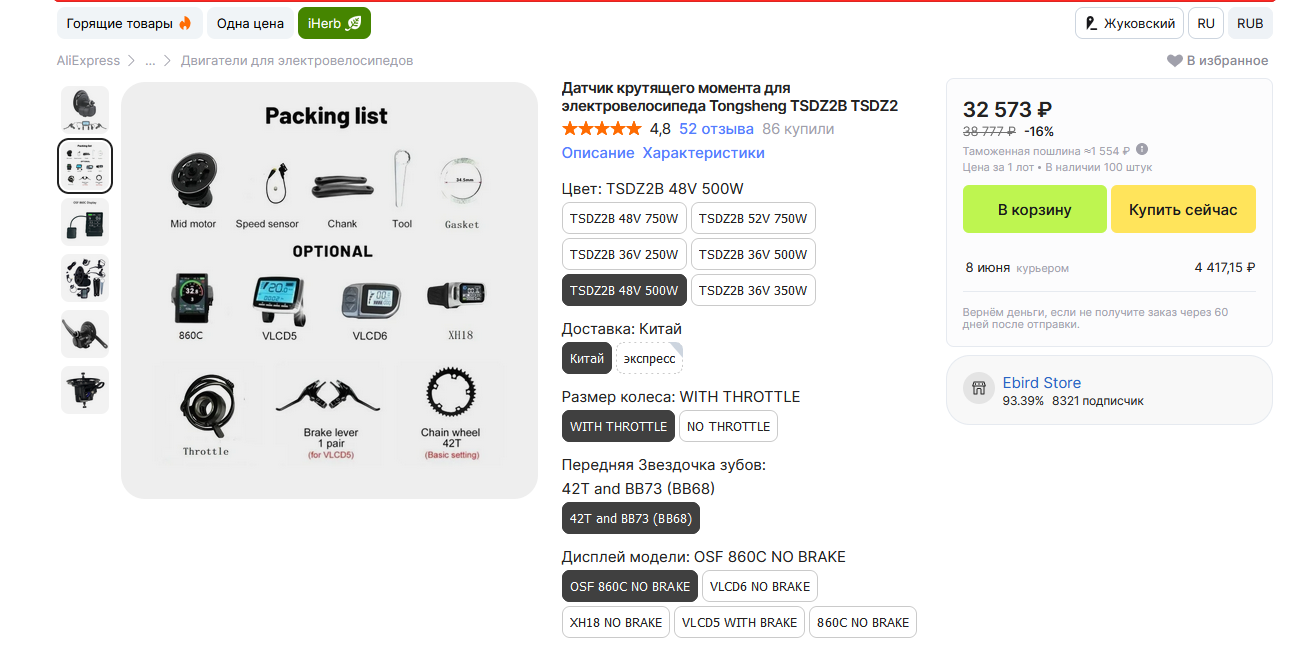Select the fifth product thumbnail of motor side
This screenshot has height=670, width=1304.
coord(85,334)
